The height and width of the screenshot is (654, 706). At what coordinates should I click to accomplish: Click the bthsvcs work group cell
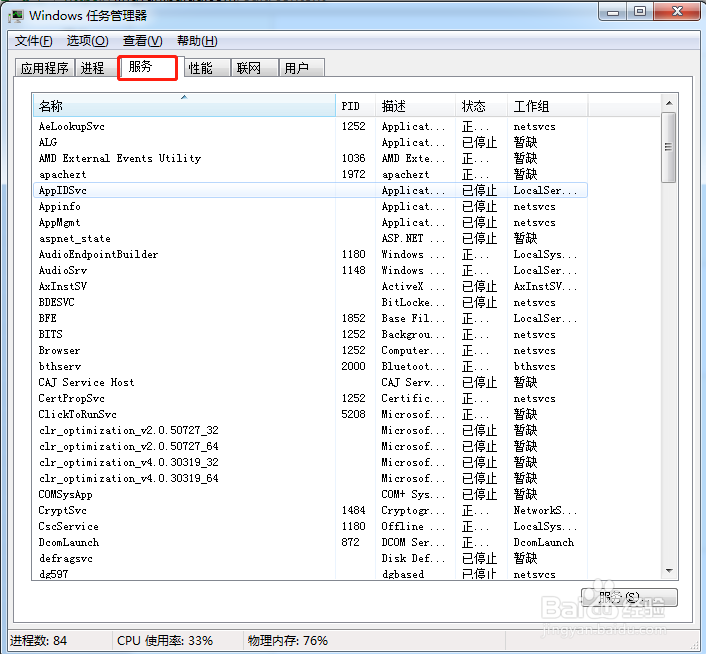[534, 366]
